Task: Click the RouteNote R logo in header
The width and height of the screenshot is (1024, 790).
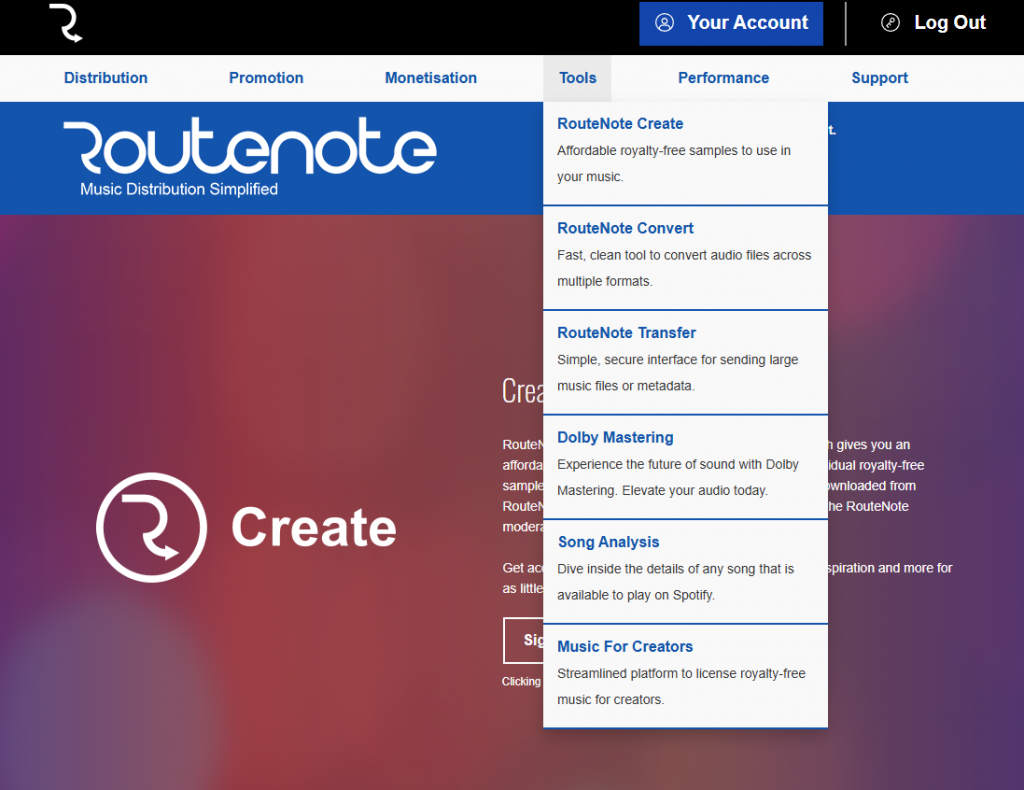Action: coord(66,23)
